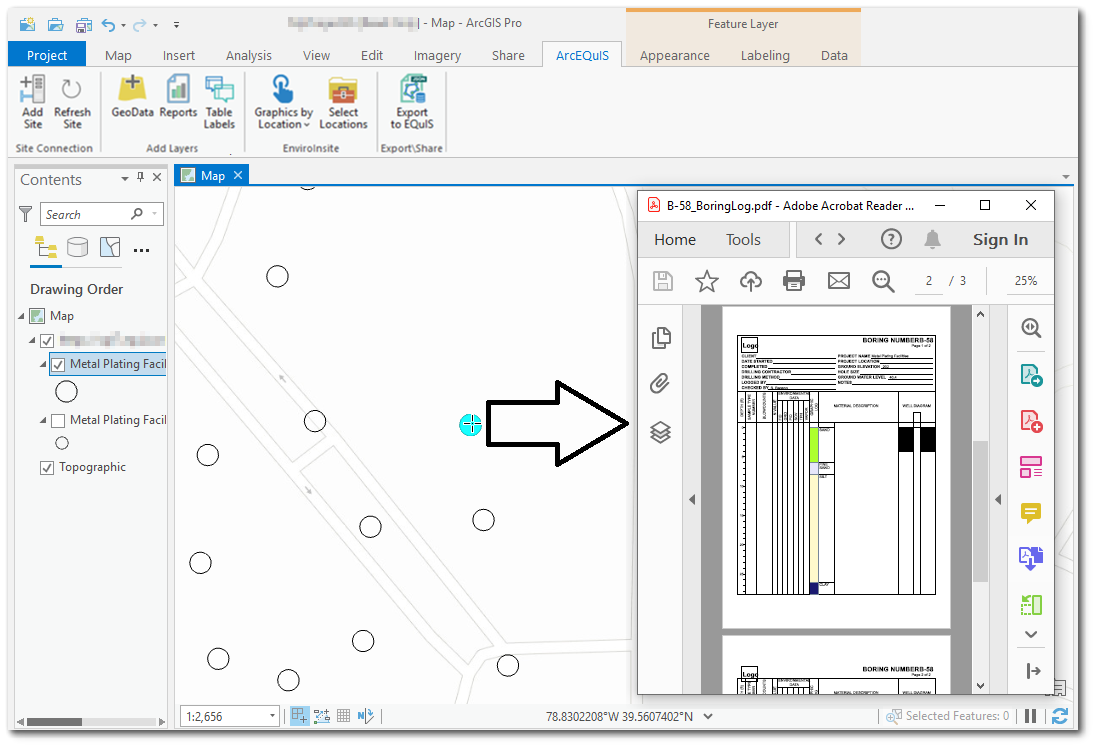Click the Acrobat save icon

[x=662, y=281]
